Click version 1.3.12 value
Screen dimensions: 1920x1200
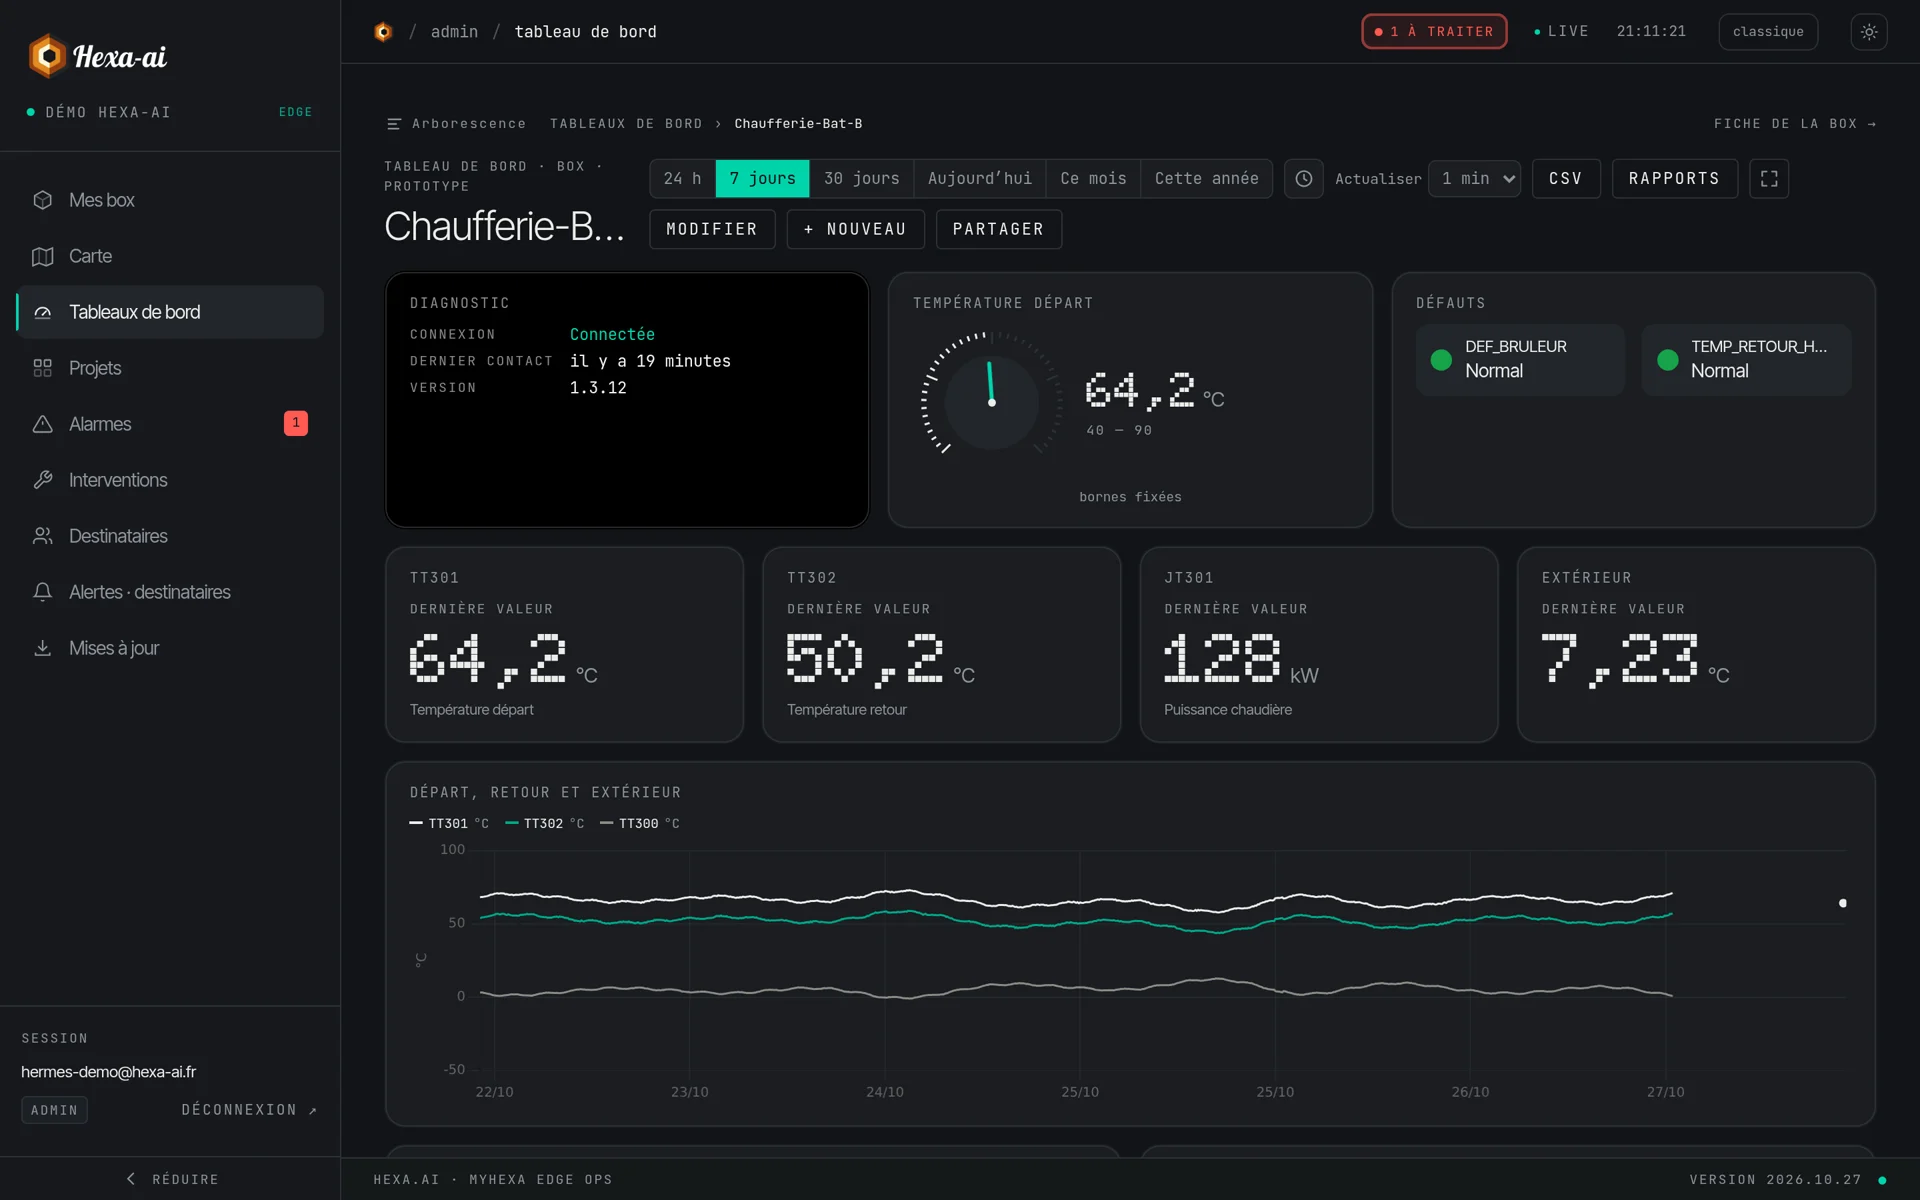point(598,388)
